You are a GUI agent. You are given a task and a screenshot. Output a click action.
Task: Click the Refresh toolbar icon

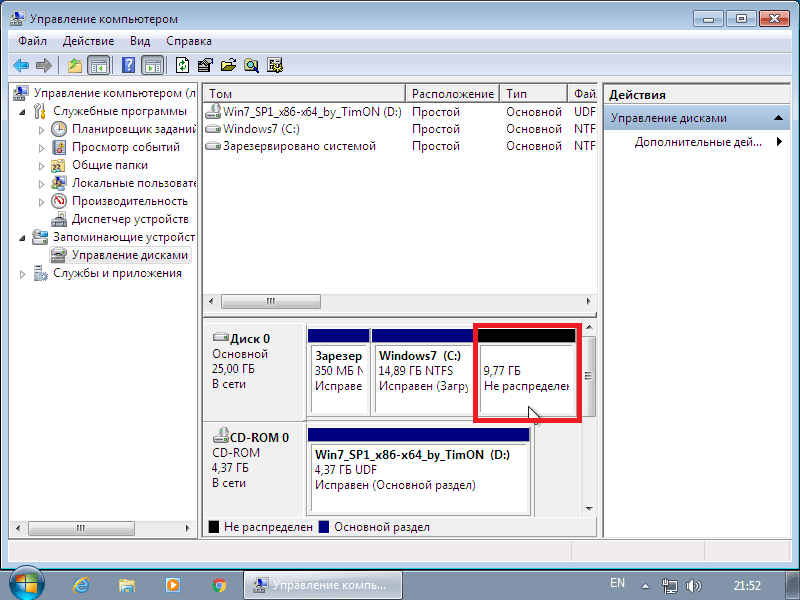[182, 65]
